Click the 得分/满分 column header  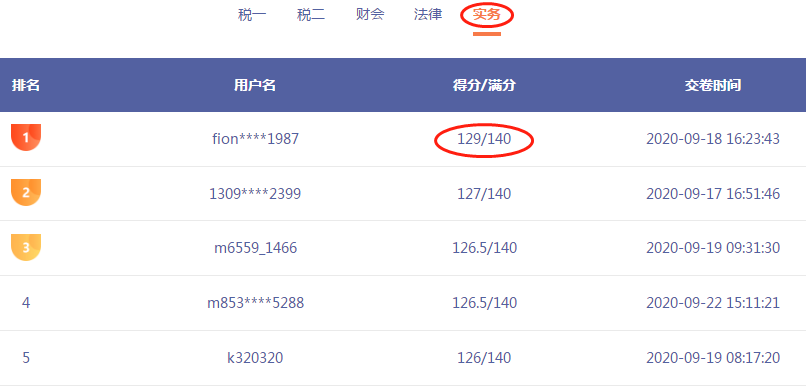click(x=484, y=85)
